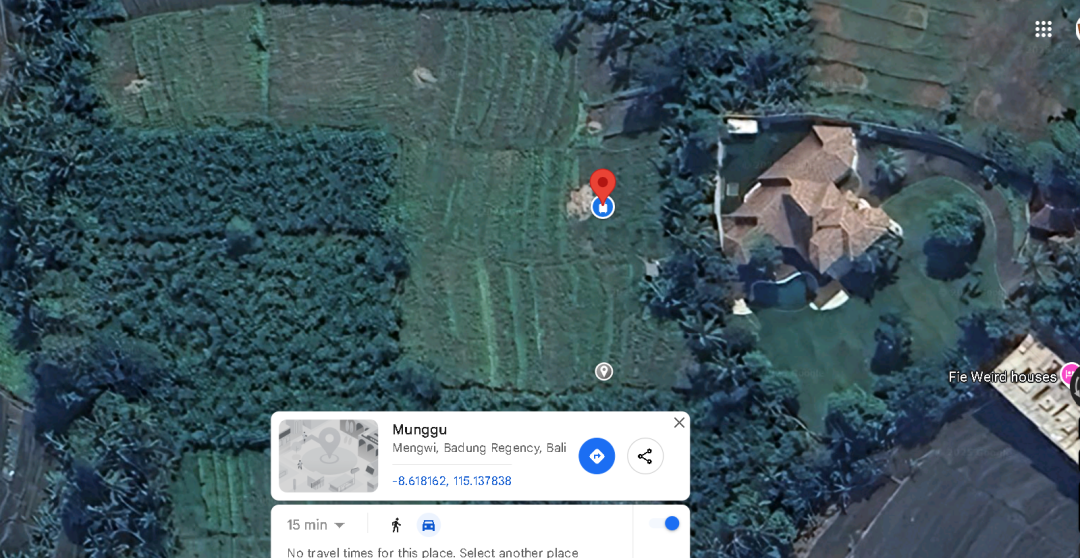
Task: Click the red dropped pin marker
Action: [x=603, y=185]
